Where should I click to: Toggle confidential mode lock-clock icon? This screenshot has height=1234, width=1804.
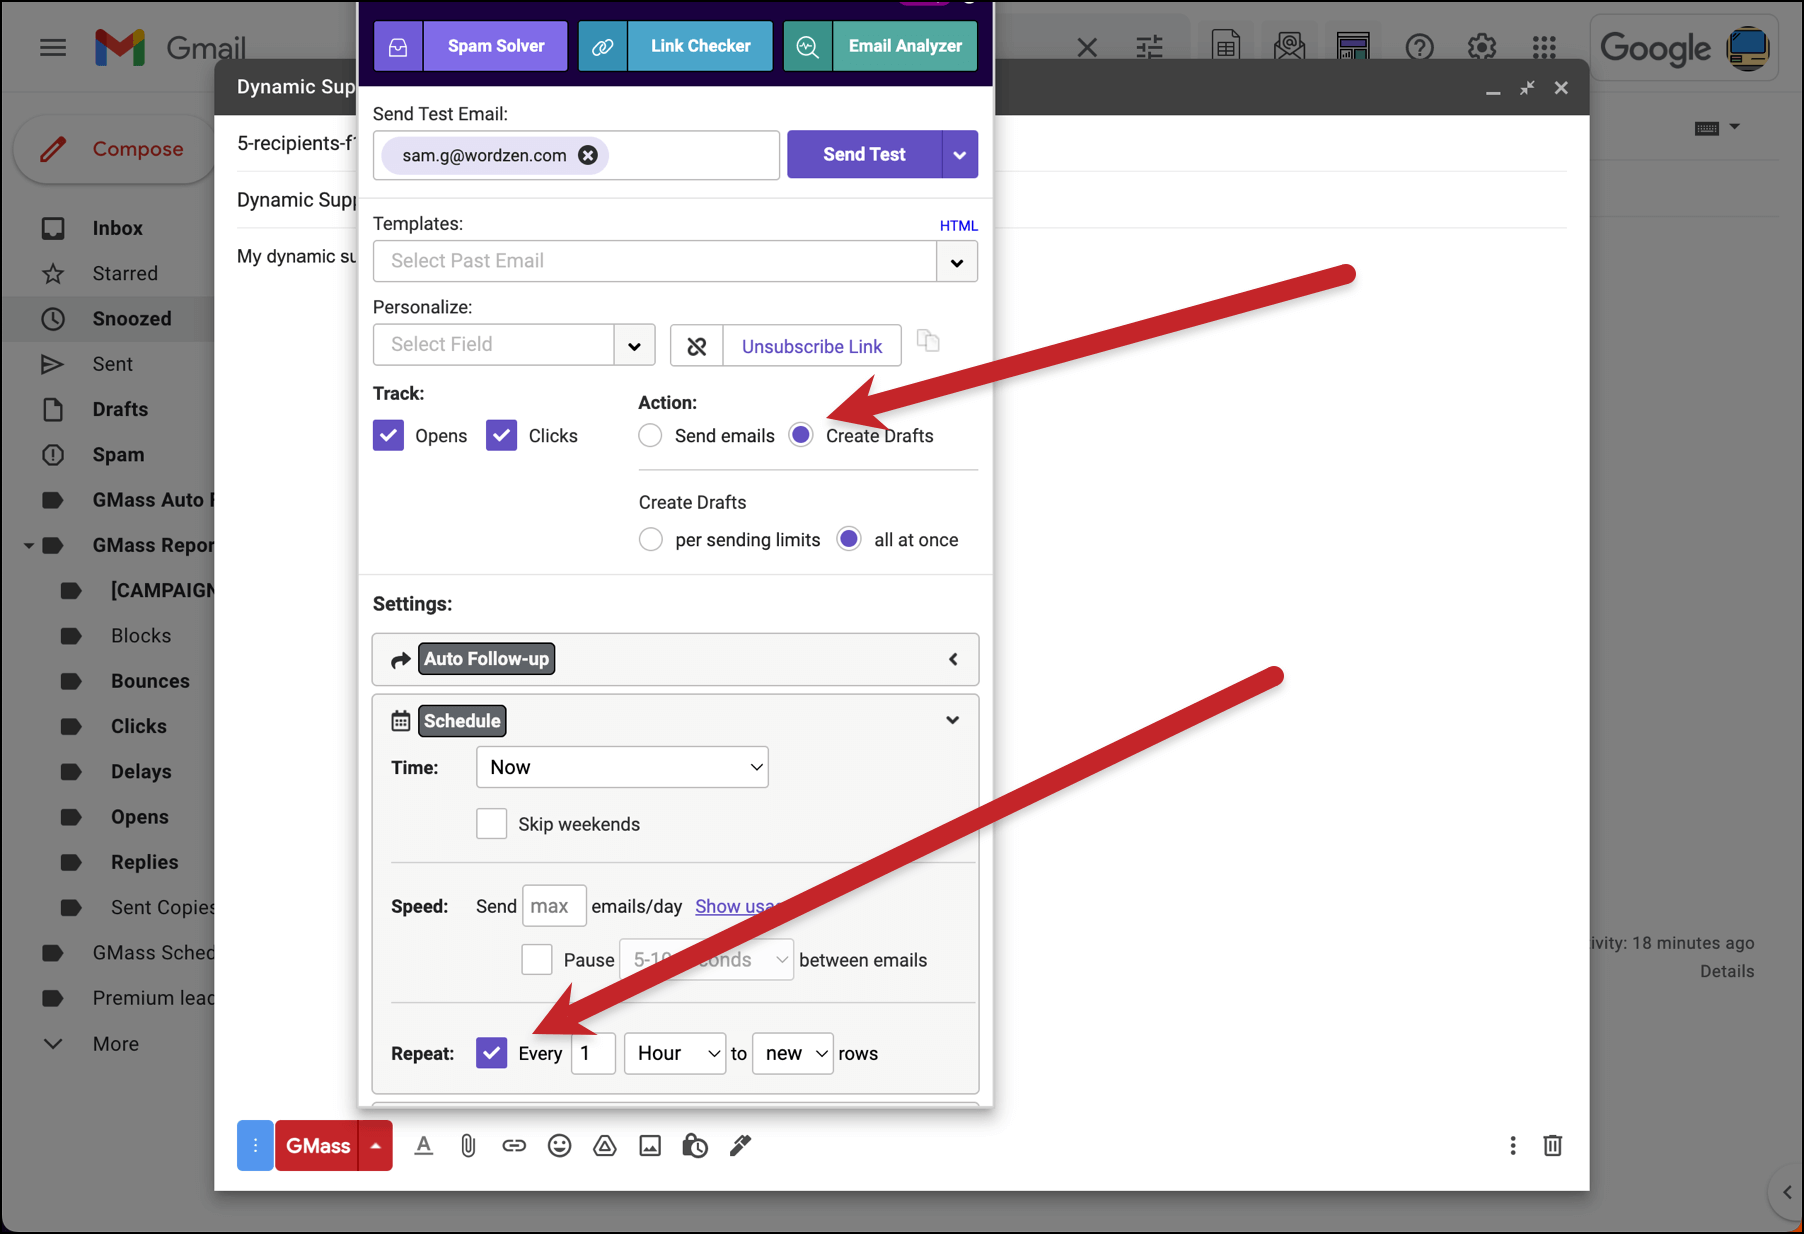coord(695,1146)
